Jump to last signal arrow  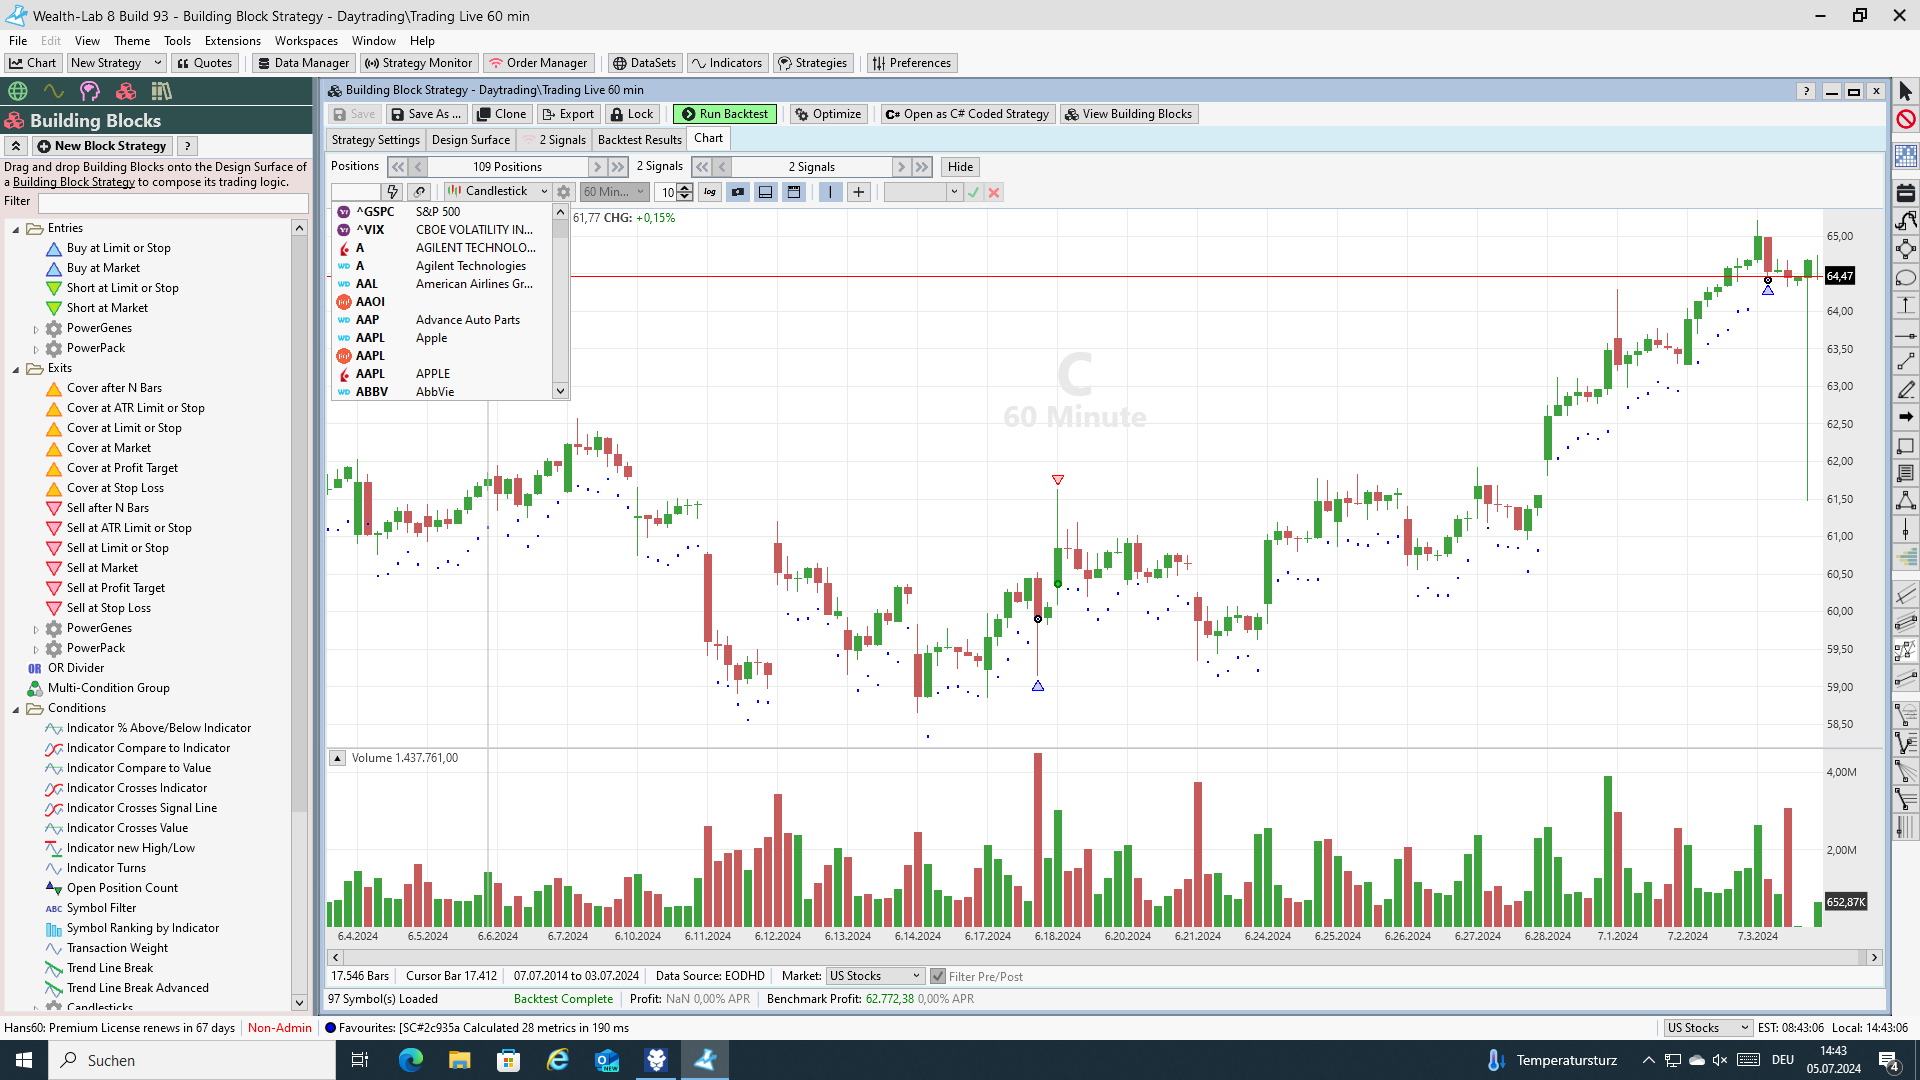(922, 167)
